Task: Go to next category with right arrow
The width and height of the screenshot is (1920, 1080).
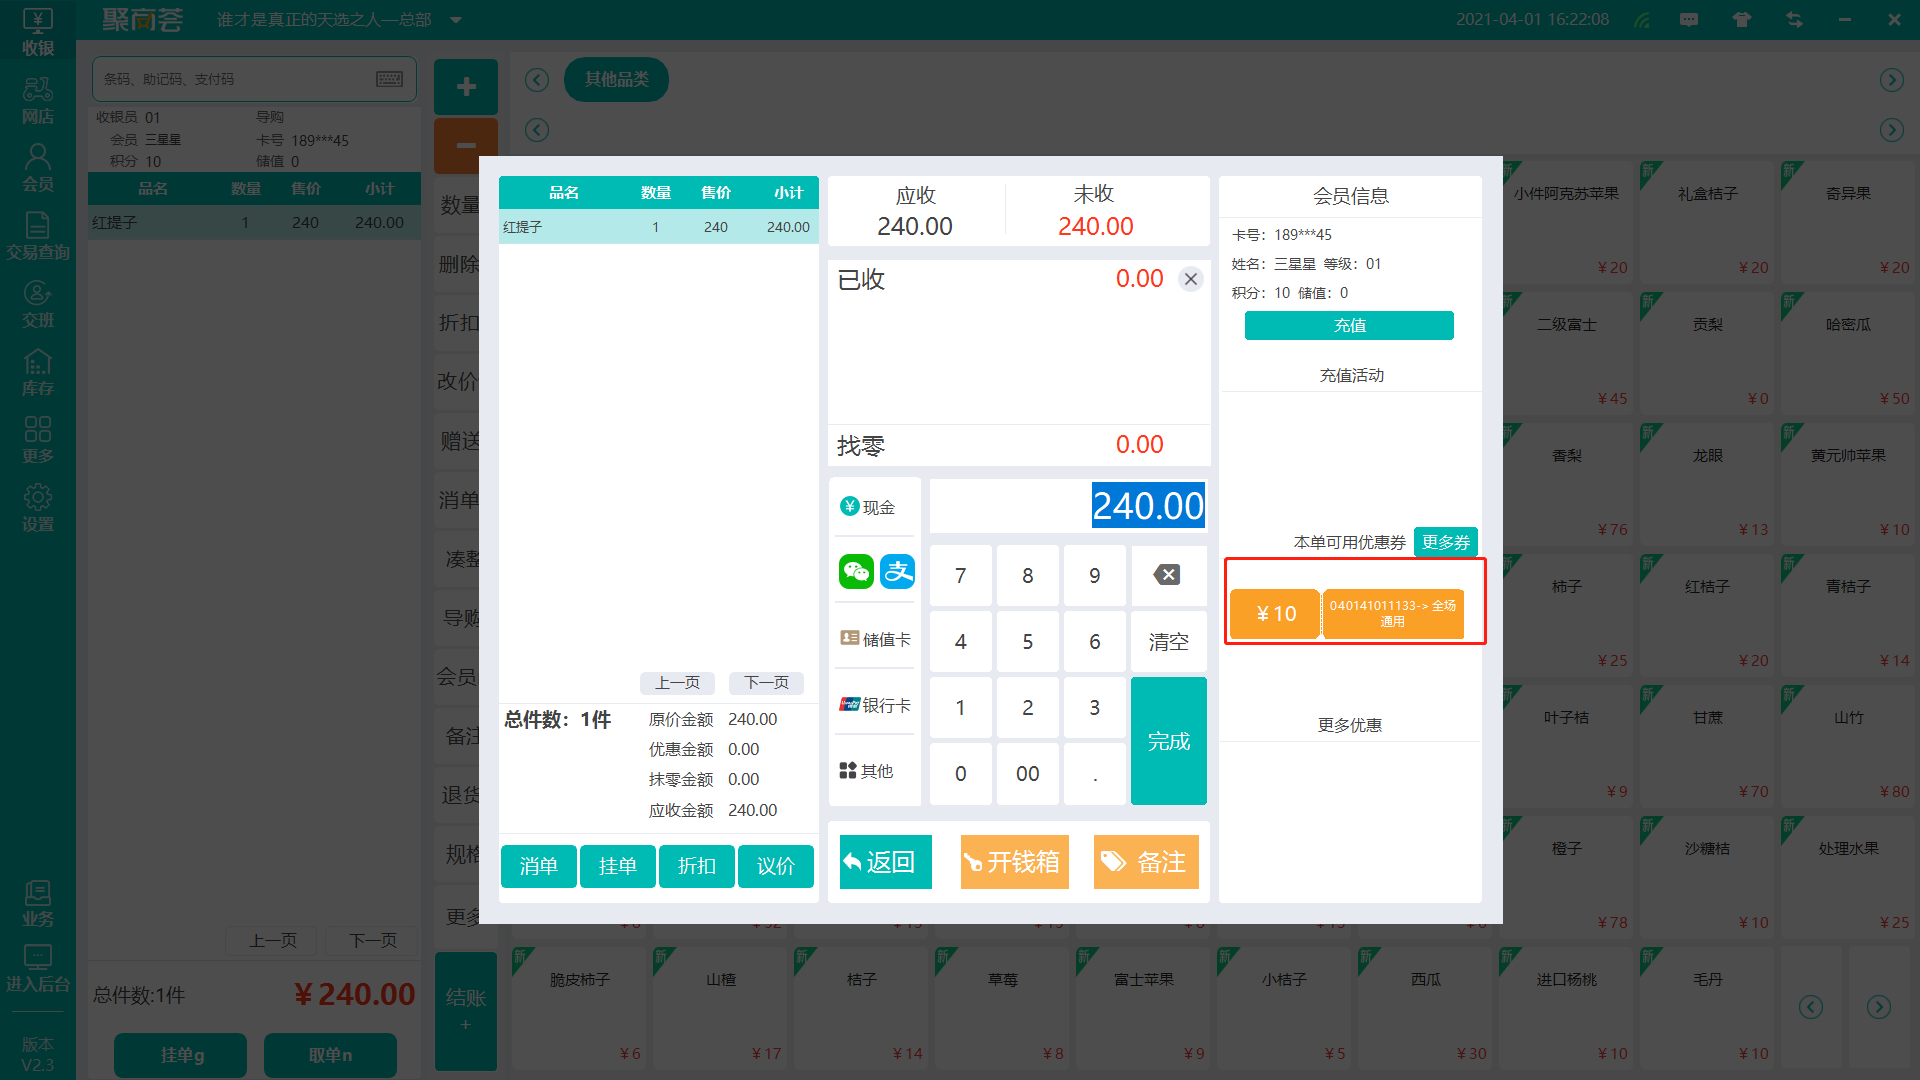Action: click(1891, 80)
